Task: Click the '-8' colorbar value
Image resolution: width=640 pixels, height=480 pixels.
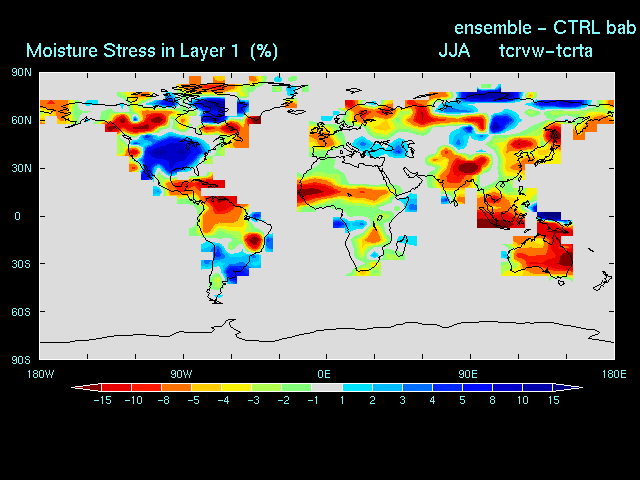Action: point(164,400)
